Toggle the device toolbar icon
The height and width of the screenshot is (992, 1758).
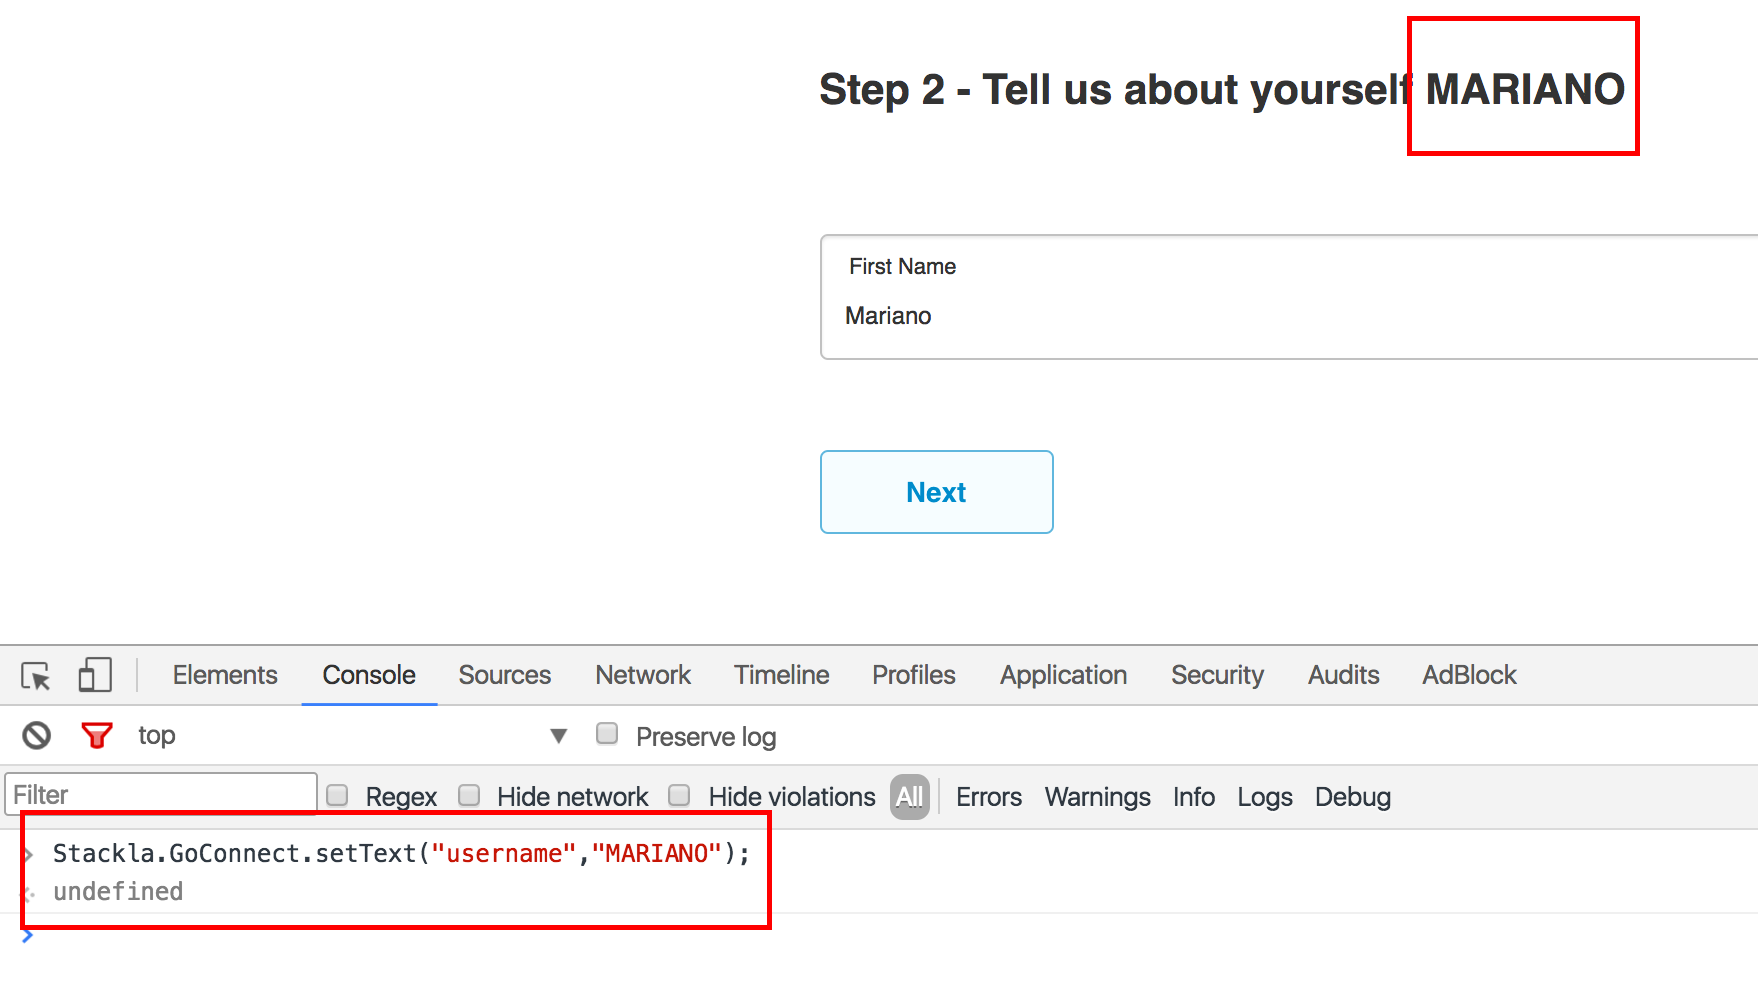click(x=95, y=675)
